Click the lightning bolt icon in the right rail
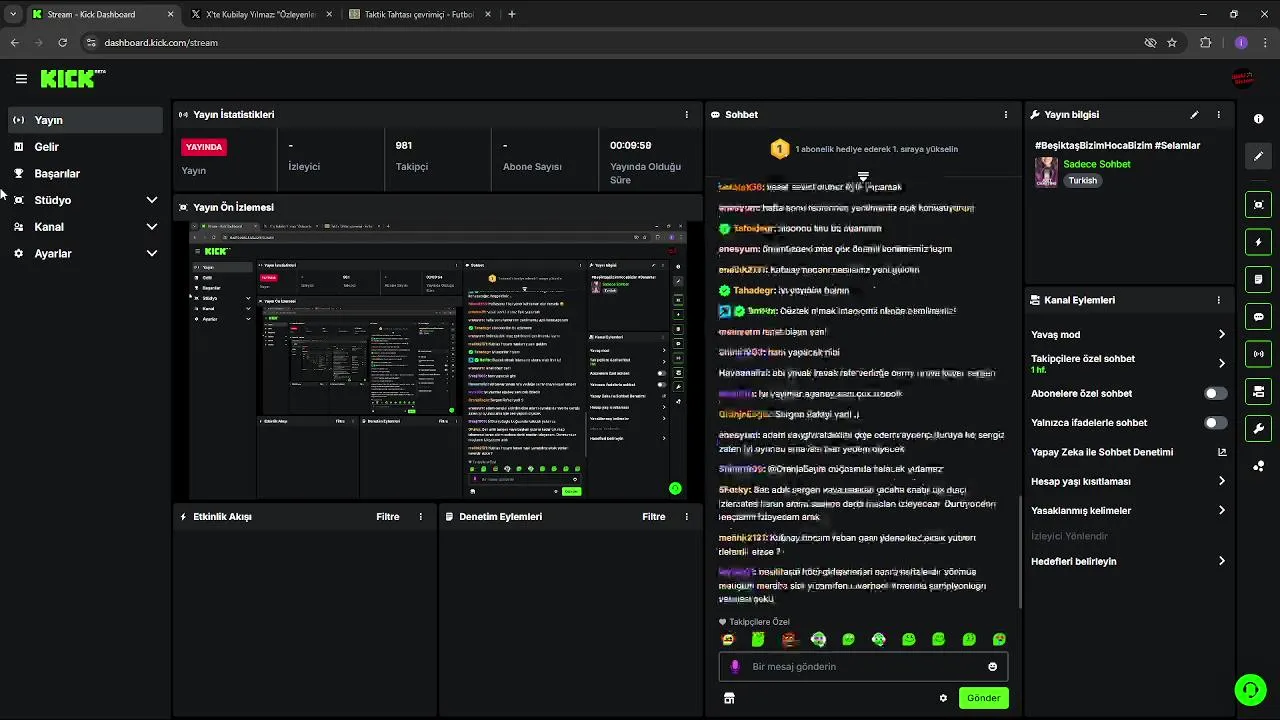Image resolution: width=1280 pixels, height=720 pixels. point(1258,242)
